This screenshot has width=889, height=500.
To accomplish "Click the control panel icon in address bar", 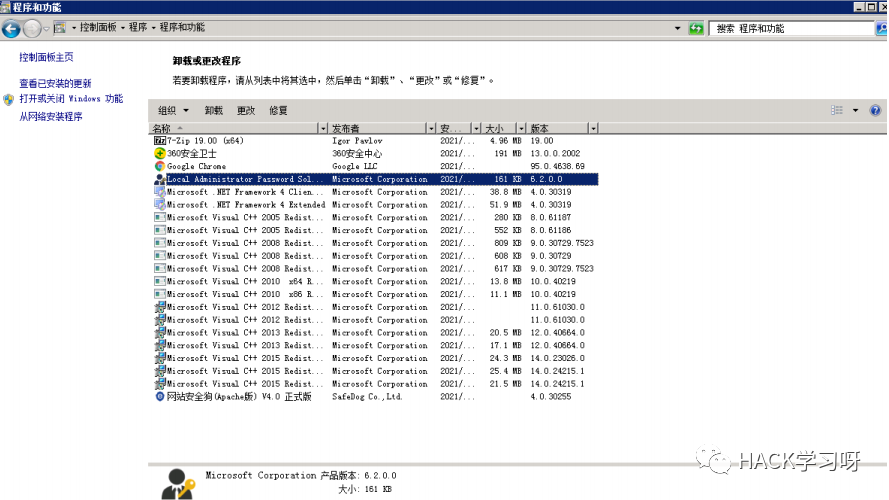I will click(x=60, y=28).
